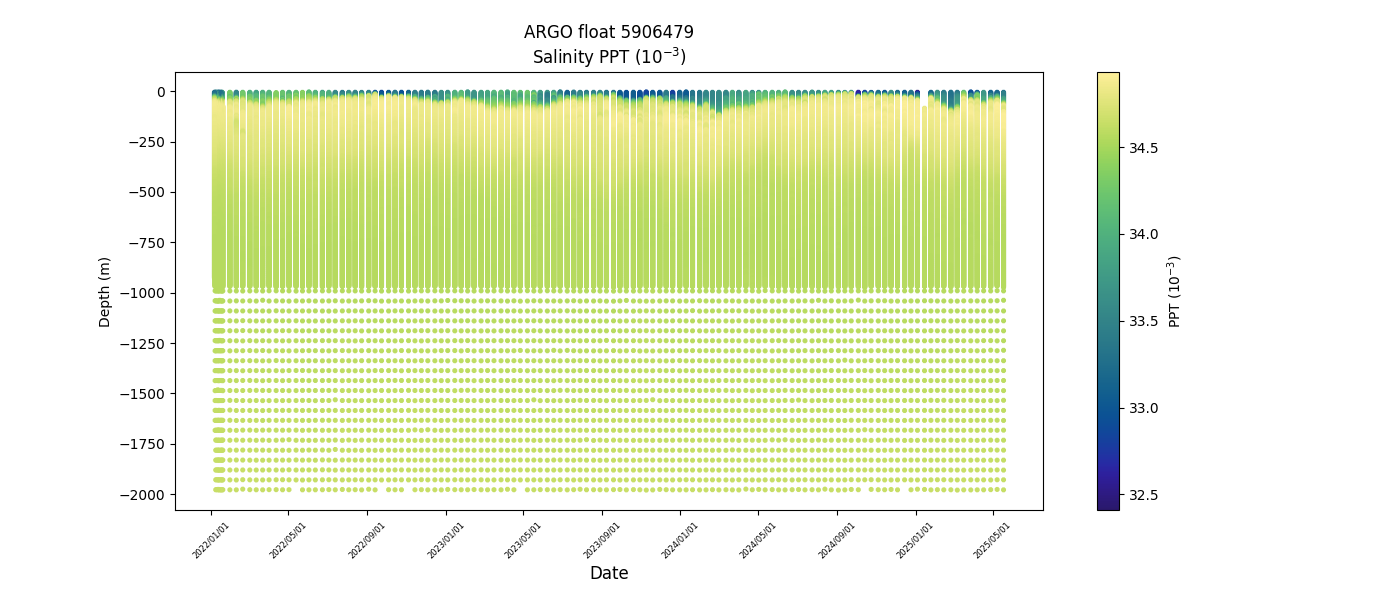This screenshot has width=1400, height=600.
Task: Select the 33.0 colorbar tick label
Action: click(1144, 408)
